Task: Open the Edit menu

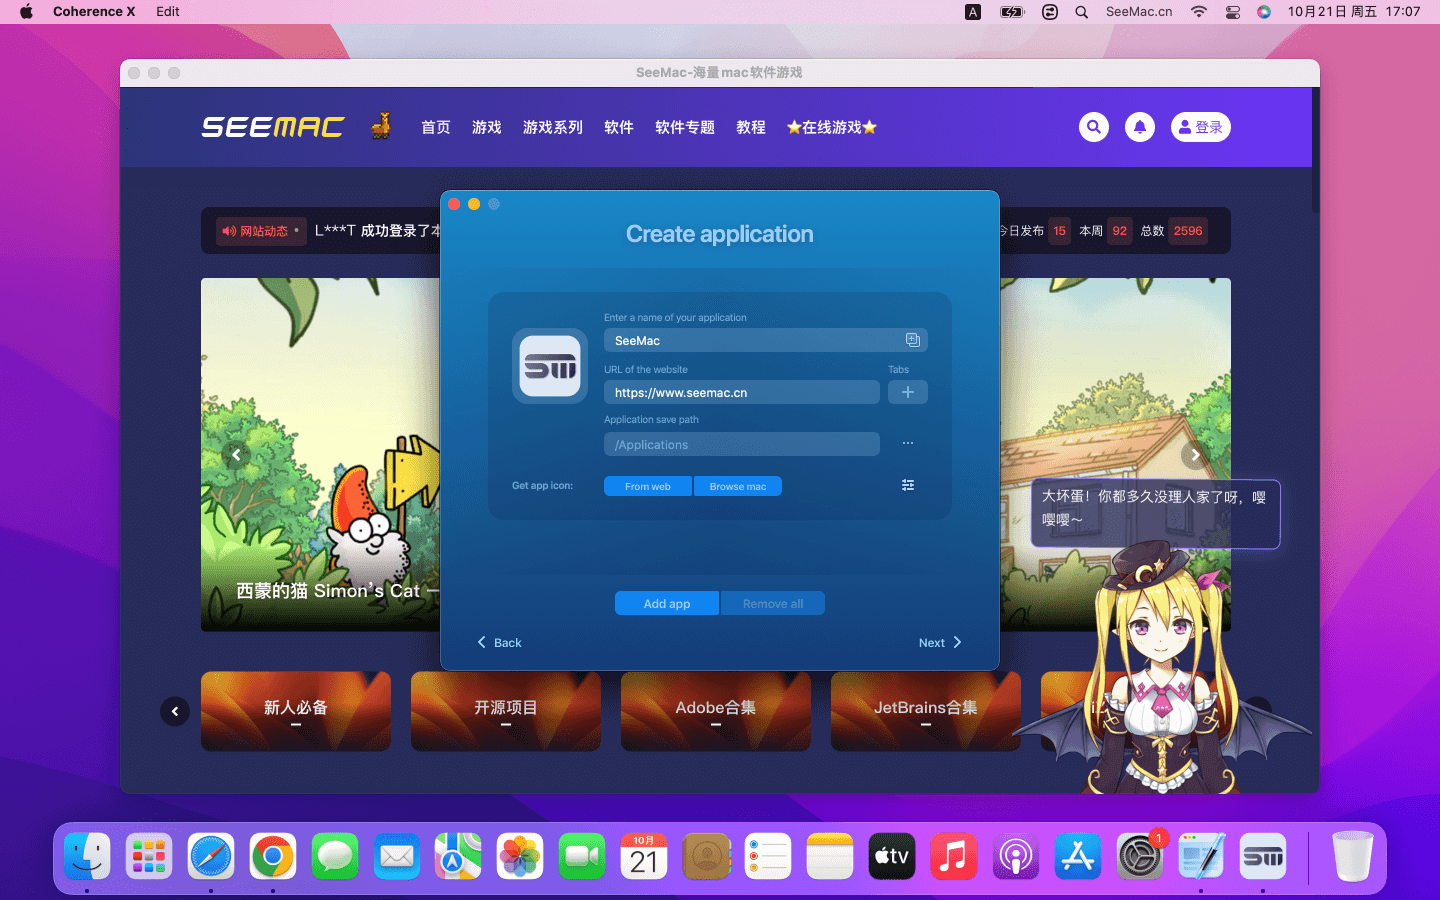Action: [168, 12]
